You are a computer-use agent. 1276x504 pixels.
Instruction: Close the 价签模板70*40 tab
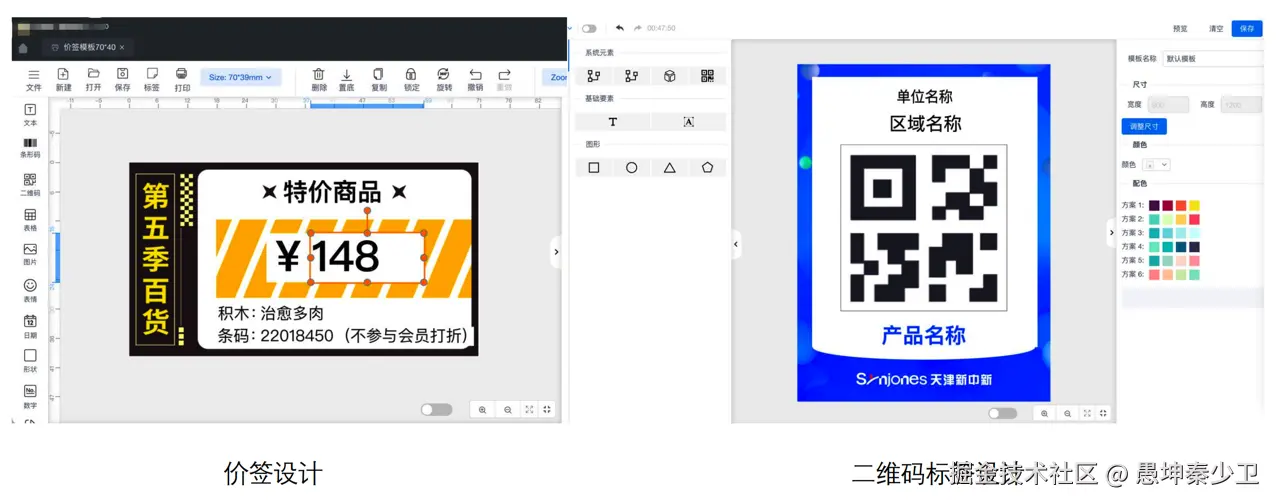pos(122,47)
